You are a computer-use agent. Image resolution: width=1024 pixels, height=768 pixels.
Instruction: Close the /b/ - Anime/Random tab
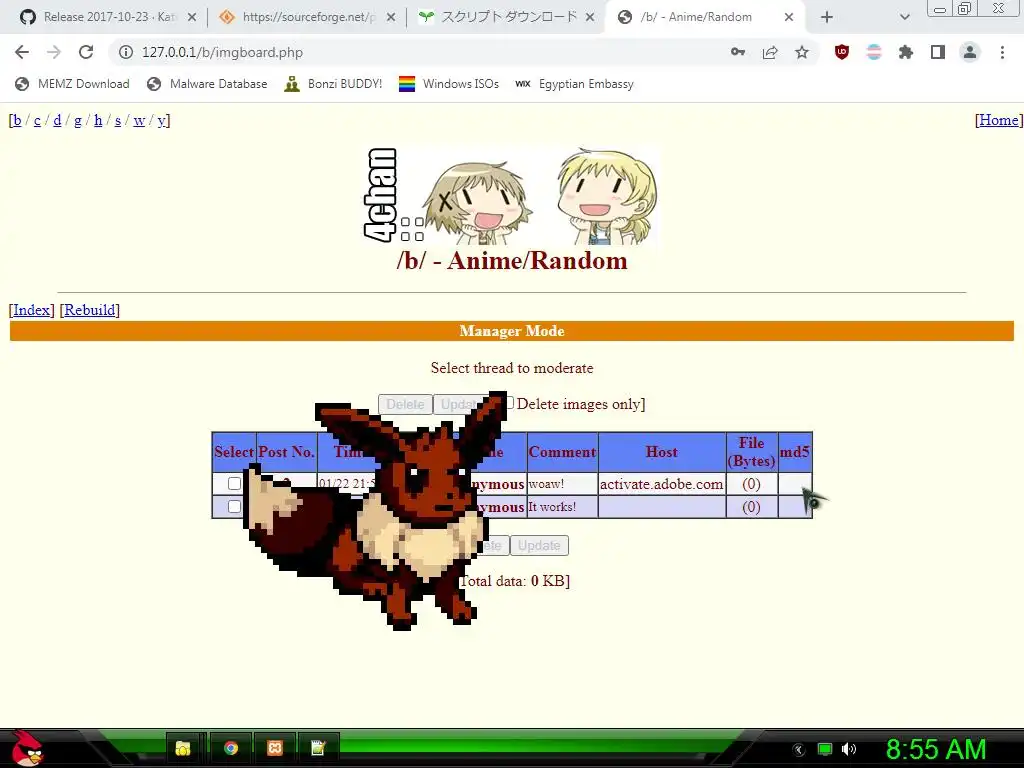789,17
